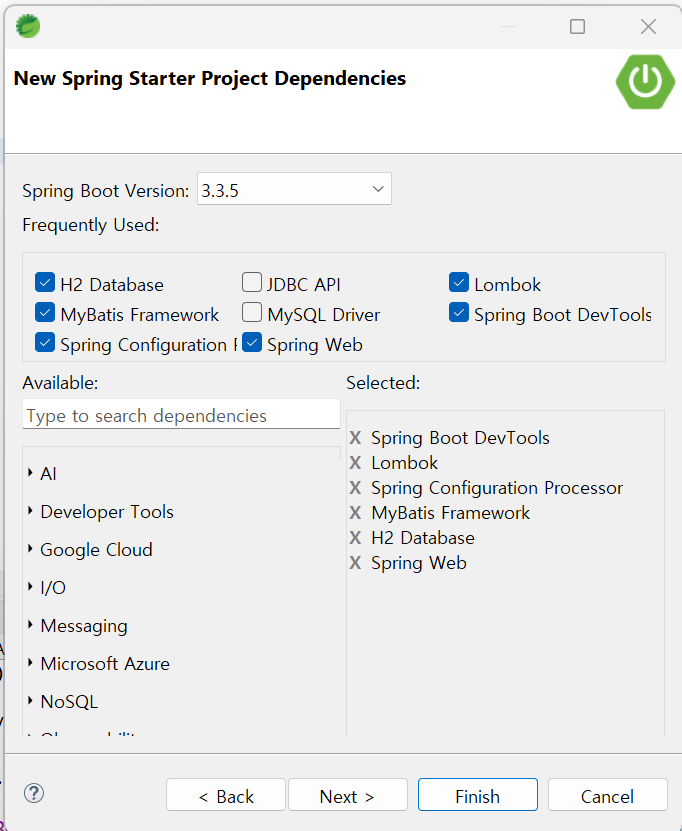The height and width of the screenshot is (831, 682).
Task: Click the dependency search field
Action: point(181,416)
